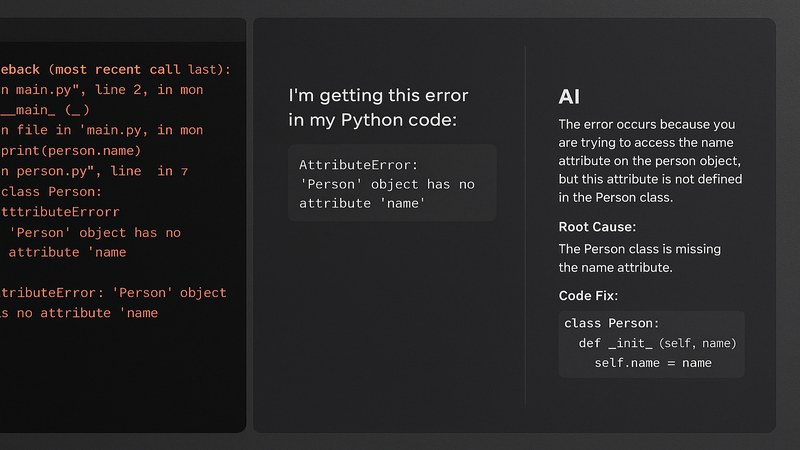Click the 'class Person:' line in terminal
This screenshot has height=450, width=800.
click(x=52, y=191)
